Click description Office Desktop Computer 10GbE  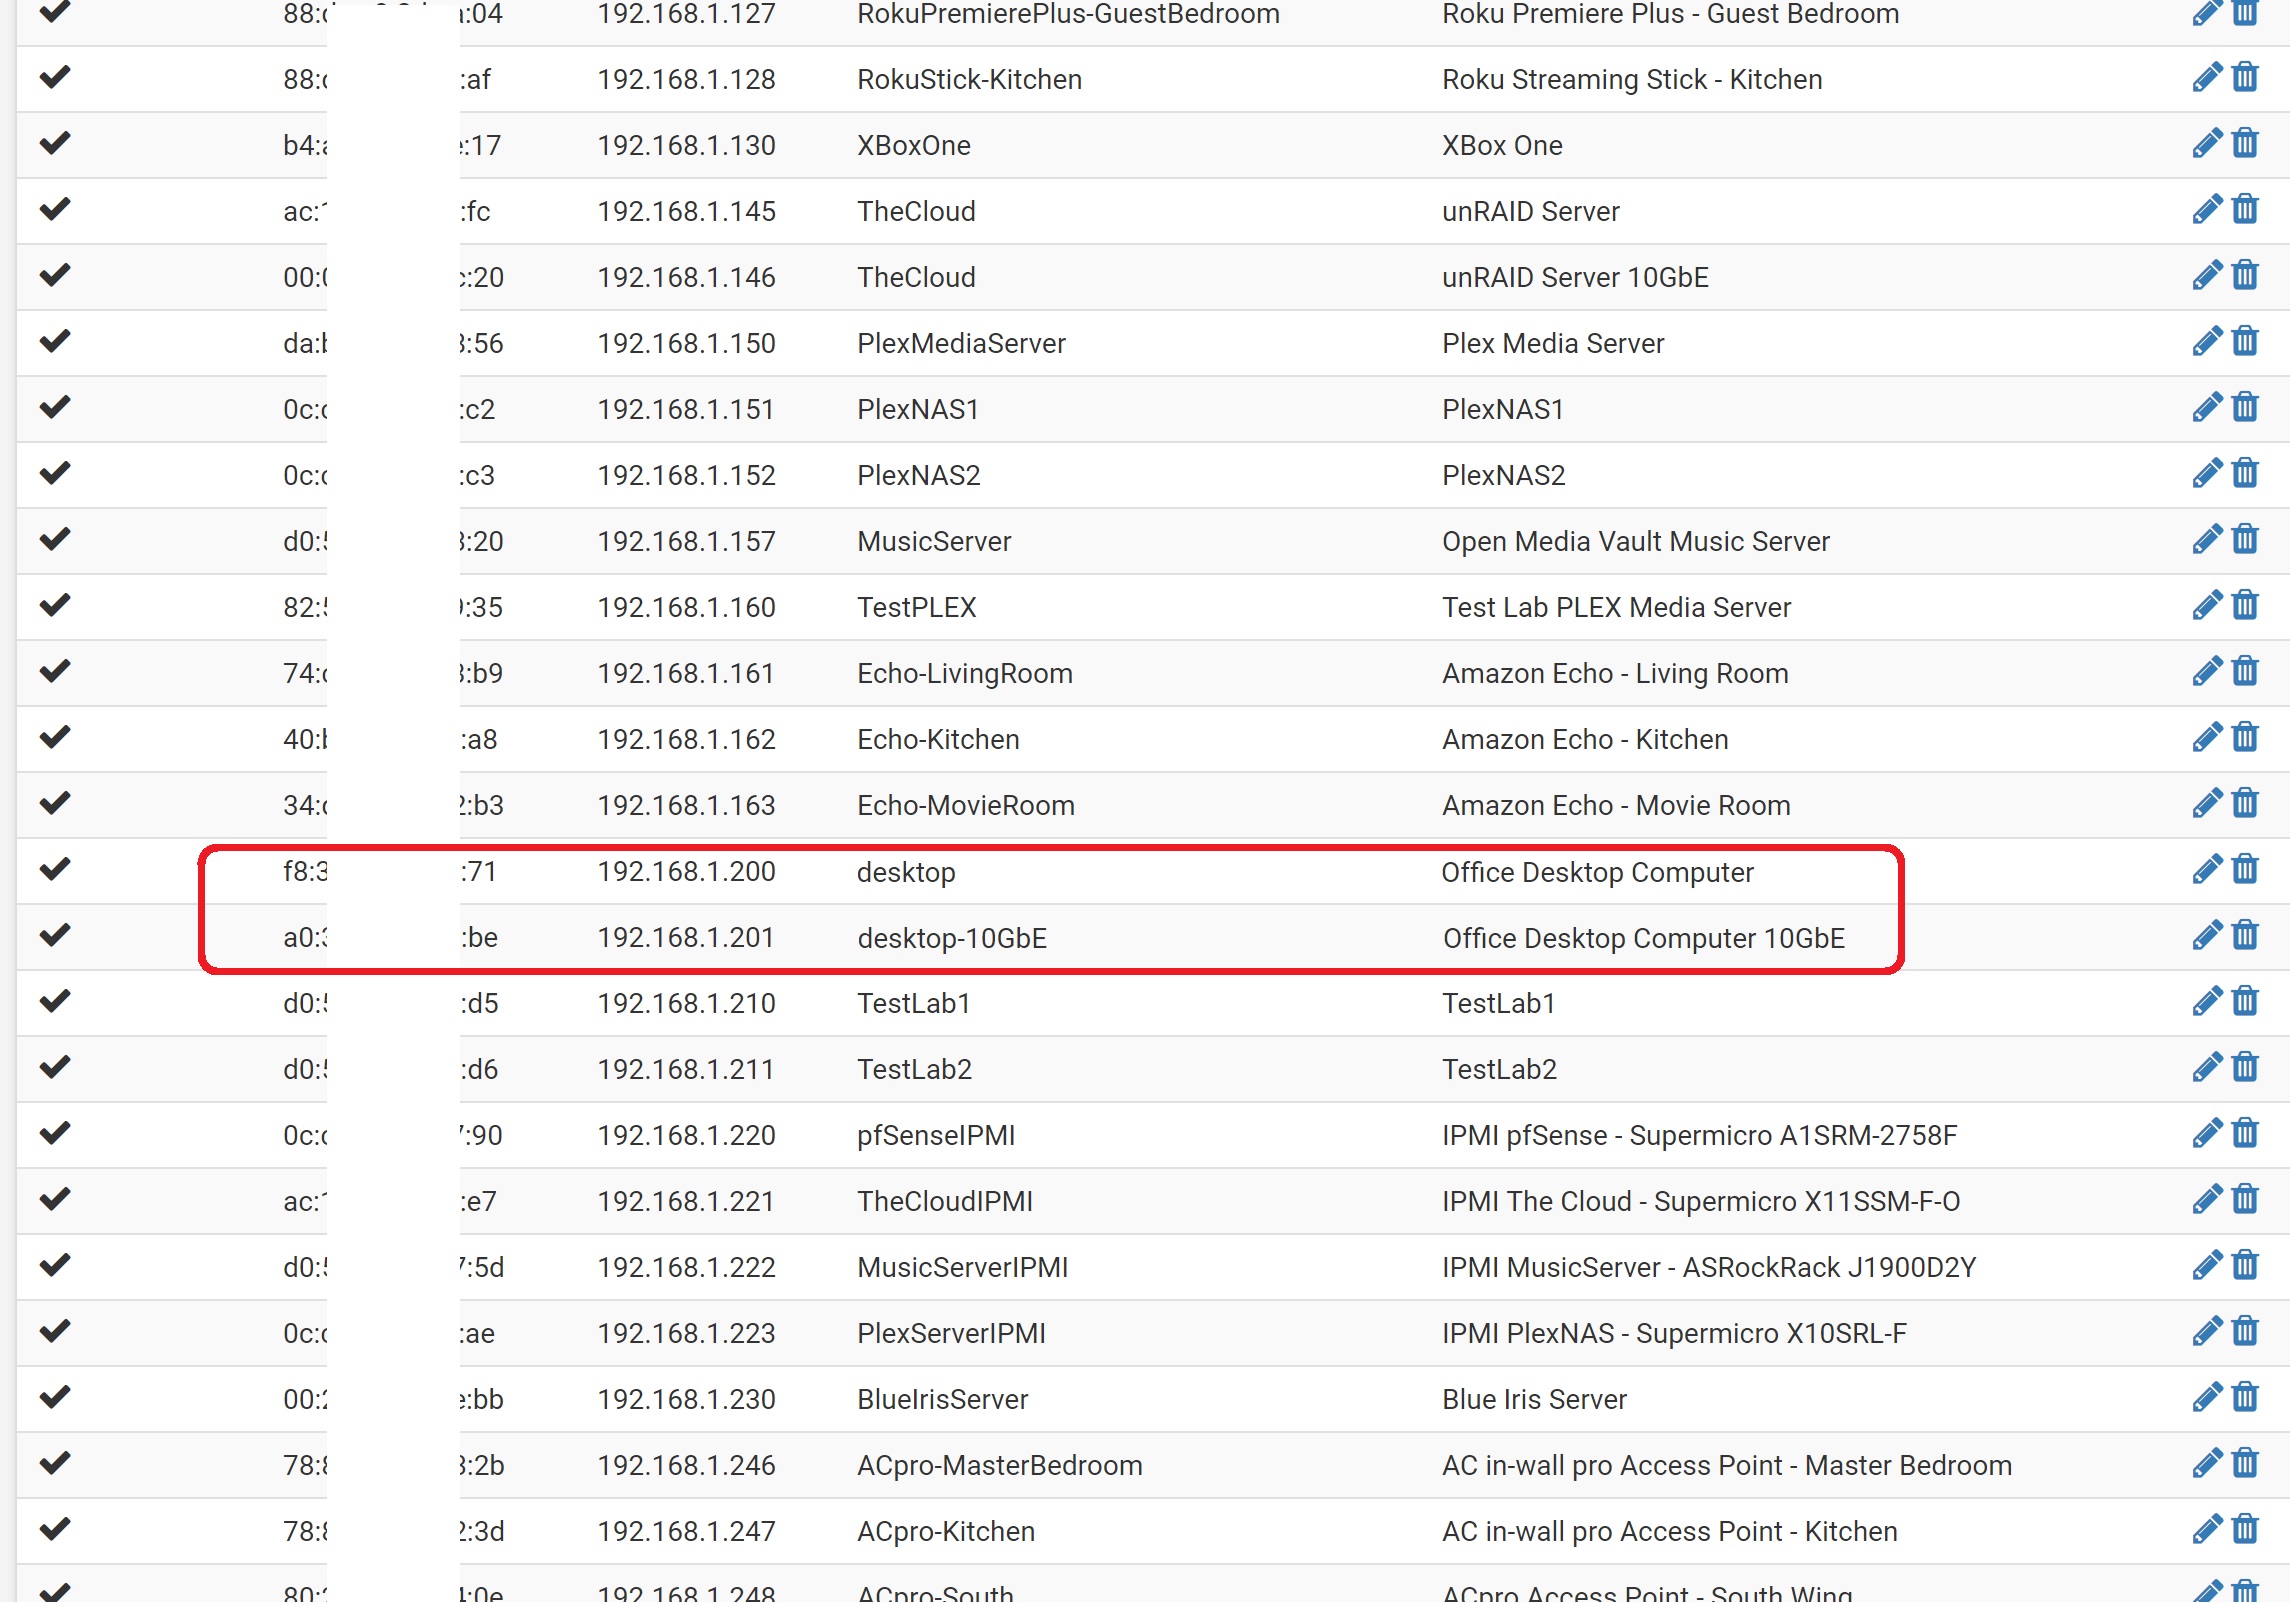point(1643,938)
